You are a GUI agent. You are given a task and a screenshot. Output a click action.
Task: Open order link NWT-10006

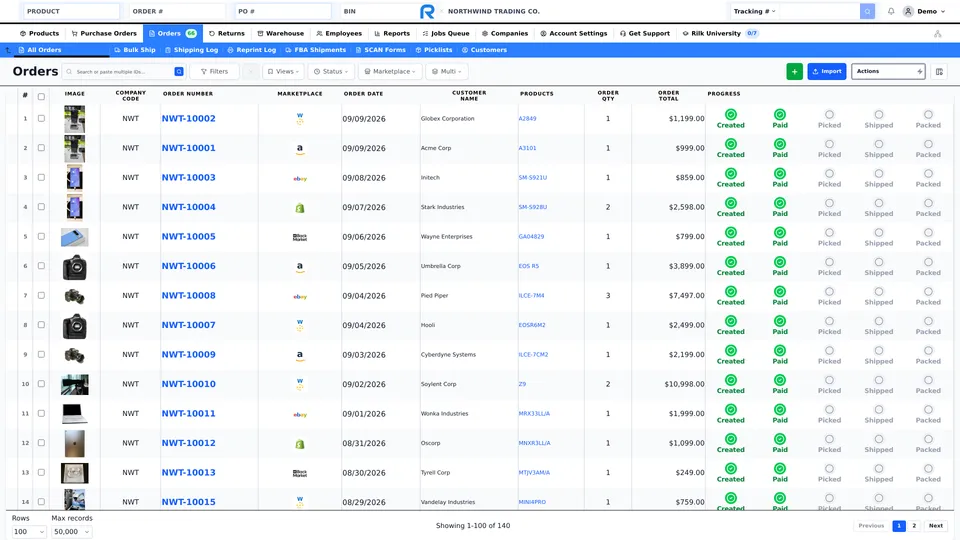point(189,266)
